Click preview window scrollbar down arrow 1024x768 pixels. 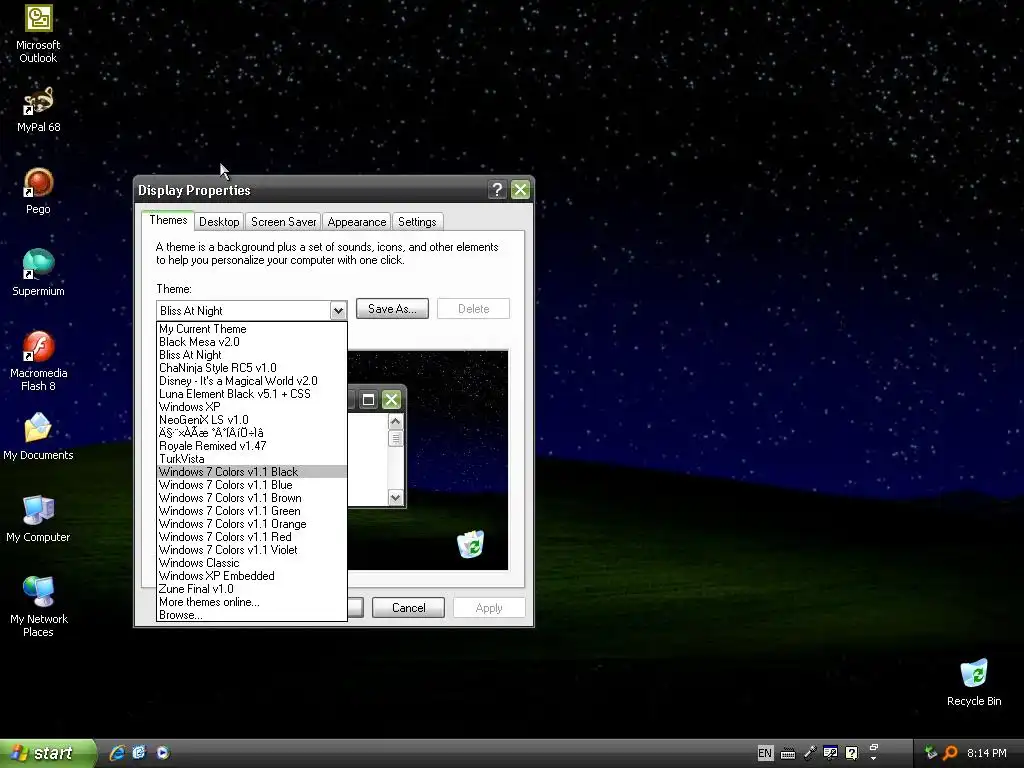[x=395, y=498]
